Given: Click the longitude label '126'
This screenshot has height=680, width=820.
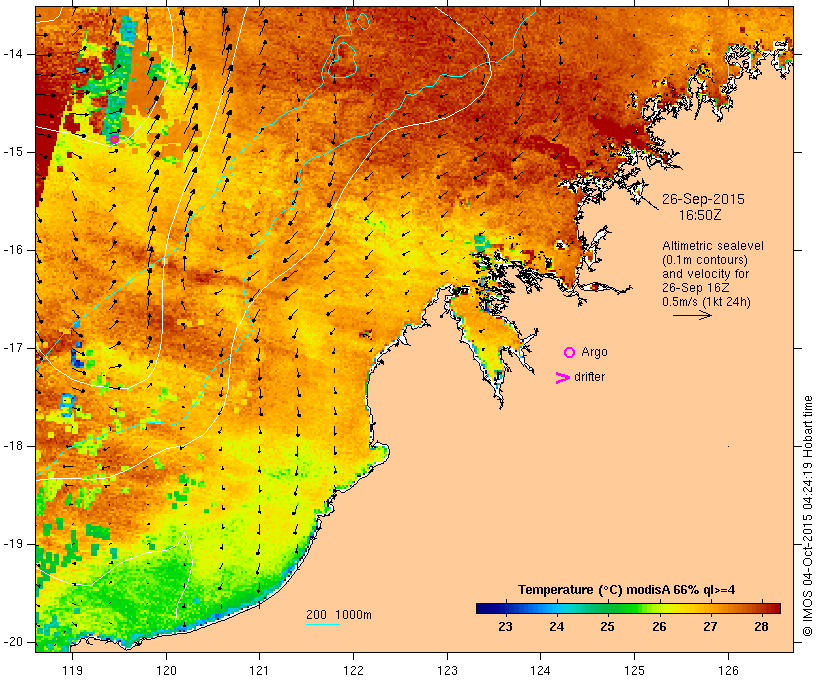Looking at the screenshot, I should 728,670.
